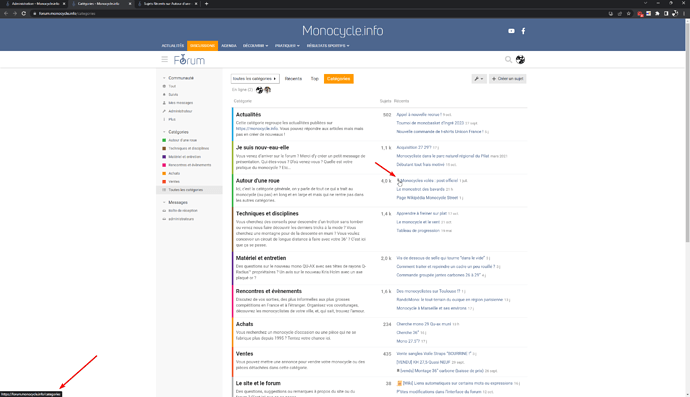The width and height of the screenshot is (690, 397).
Task: Click the Créer un sujet button
Action: (x=507, y=79)
